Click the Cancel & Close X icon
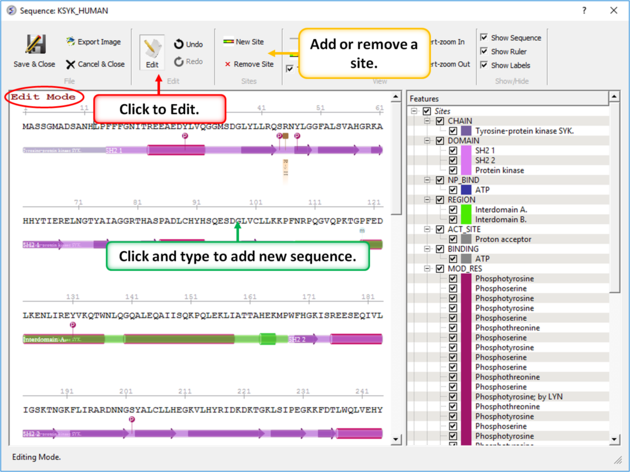The height and width of the screenshot is (472, 630). pyautogui.click(x=71, y=64)
